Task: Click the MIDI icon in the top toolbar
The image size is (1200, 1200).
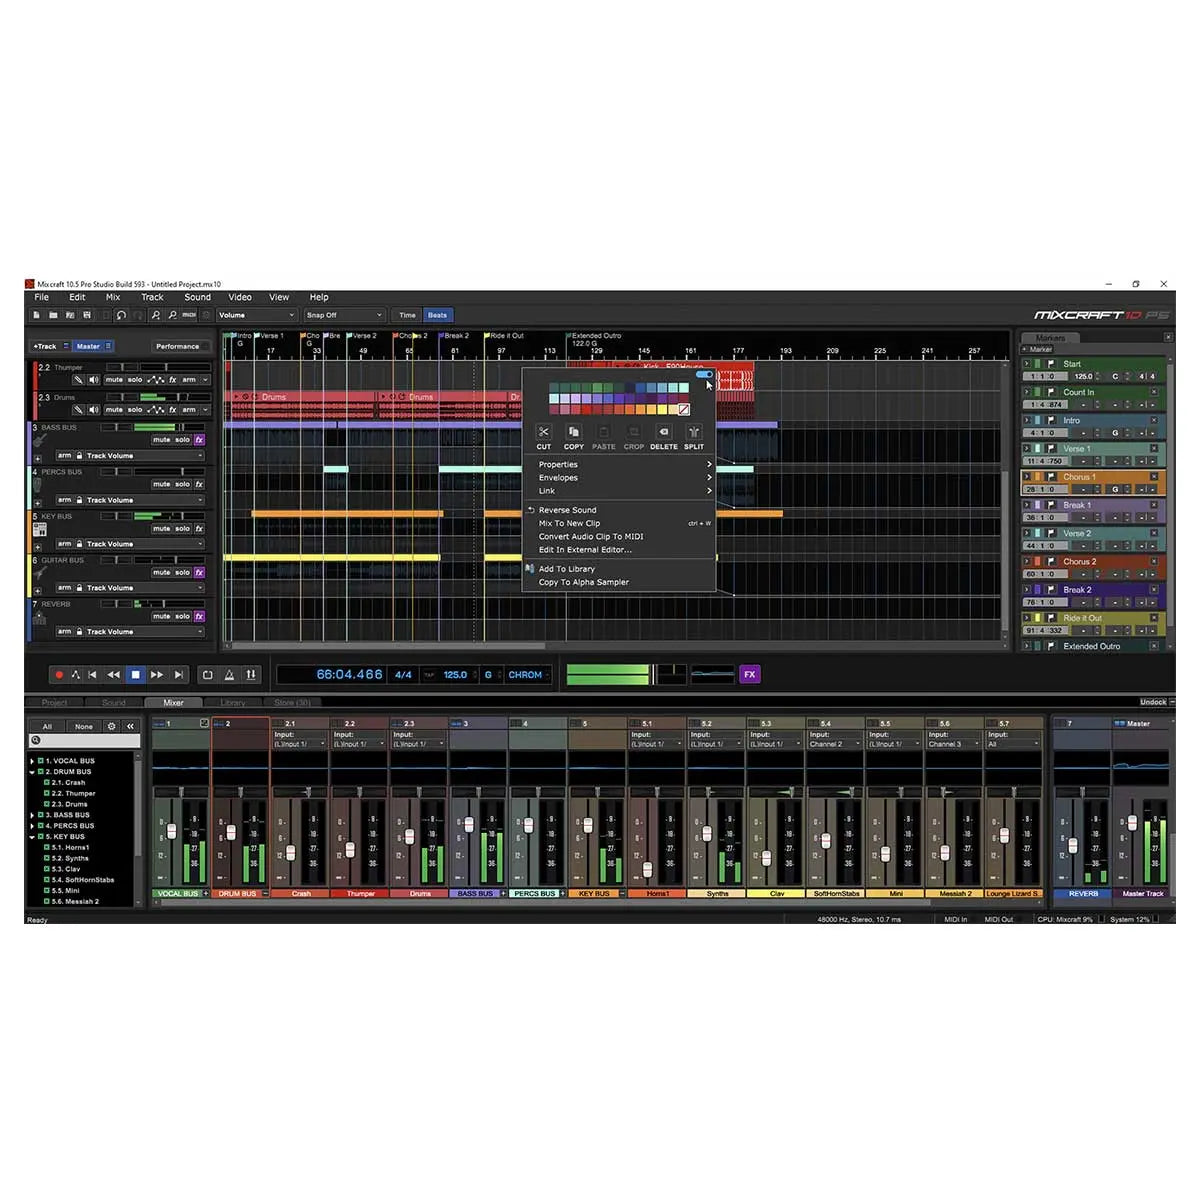Action: pyautogui.click(x=188, y=315)
